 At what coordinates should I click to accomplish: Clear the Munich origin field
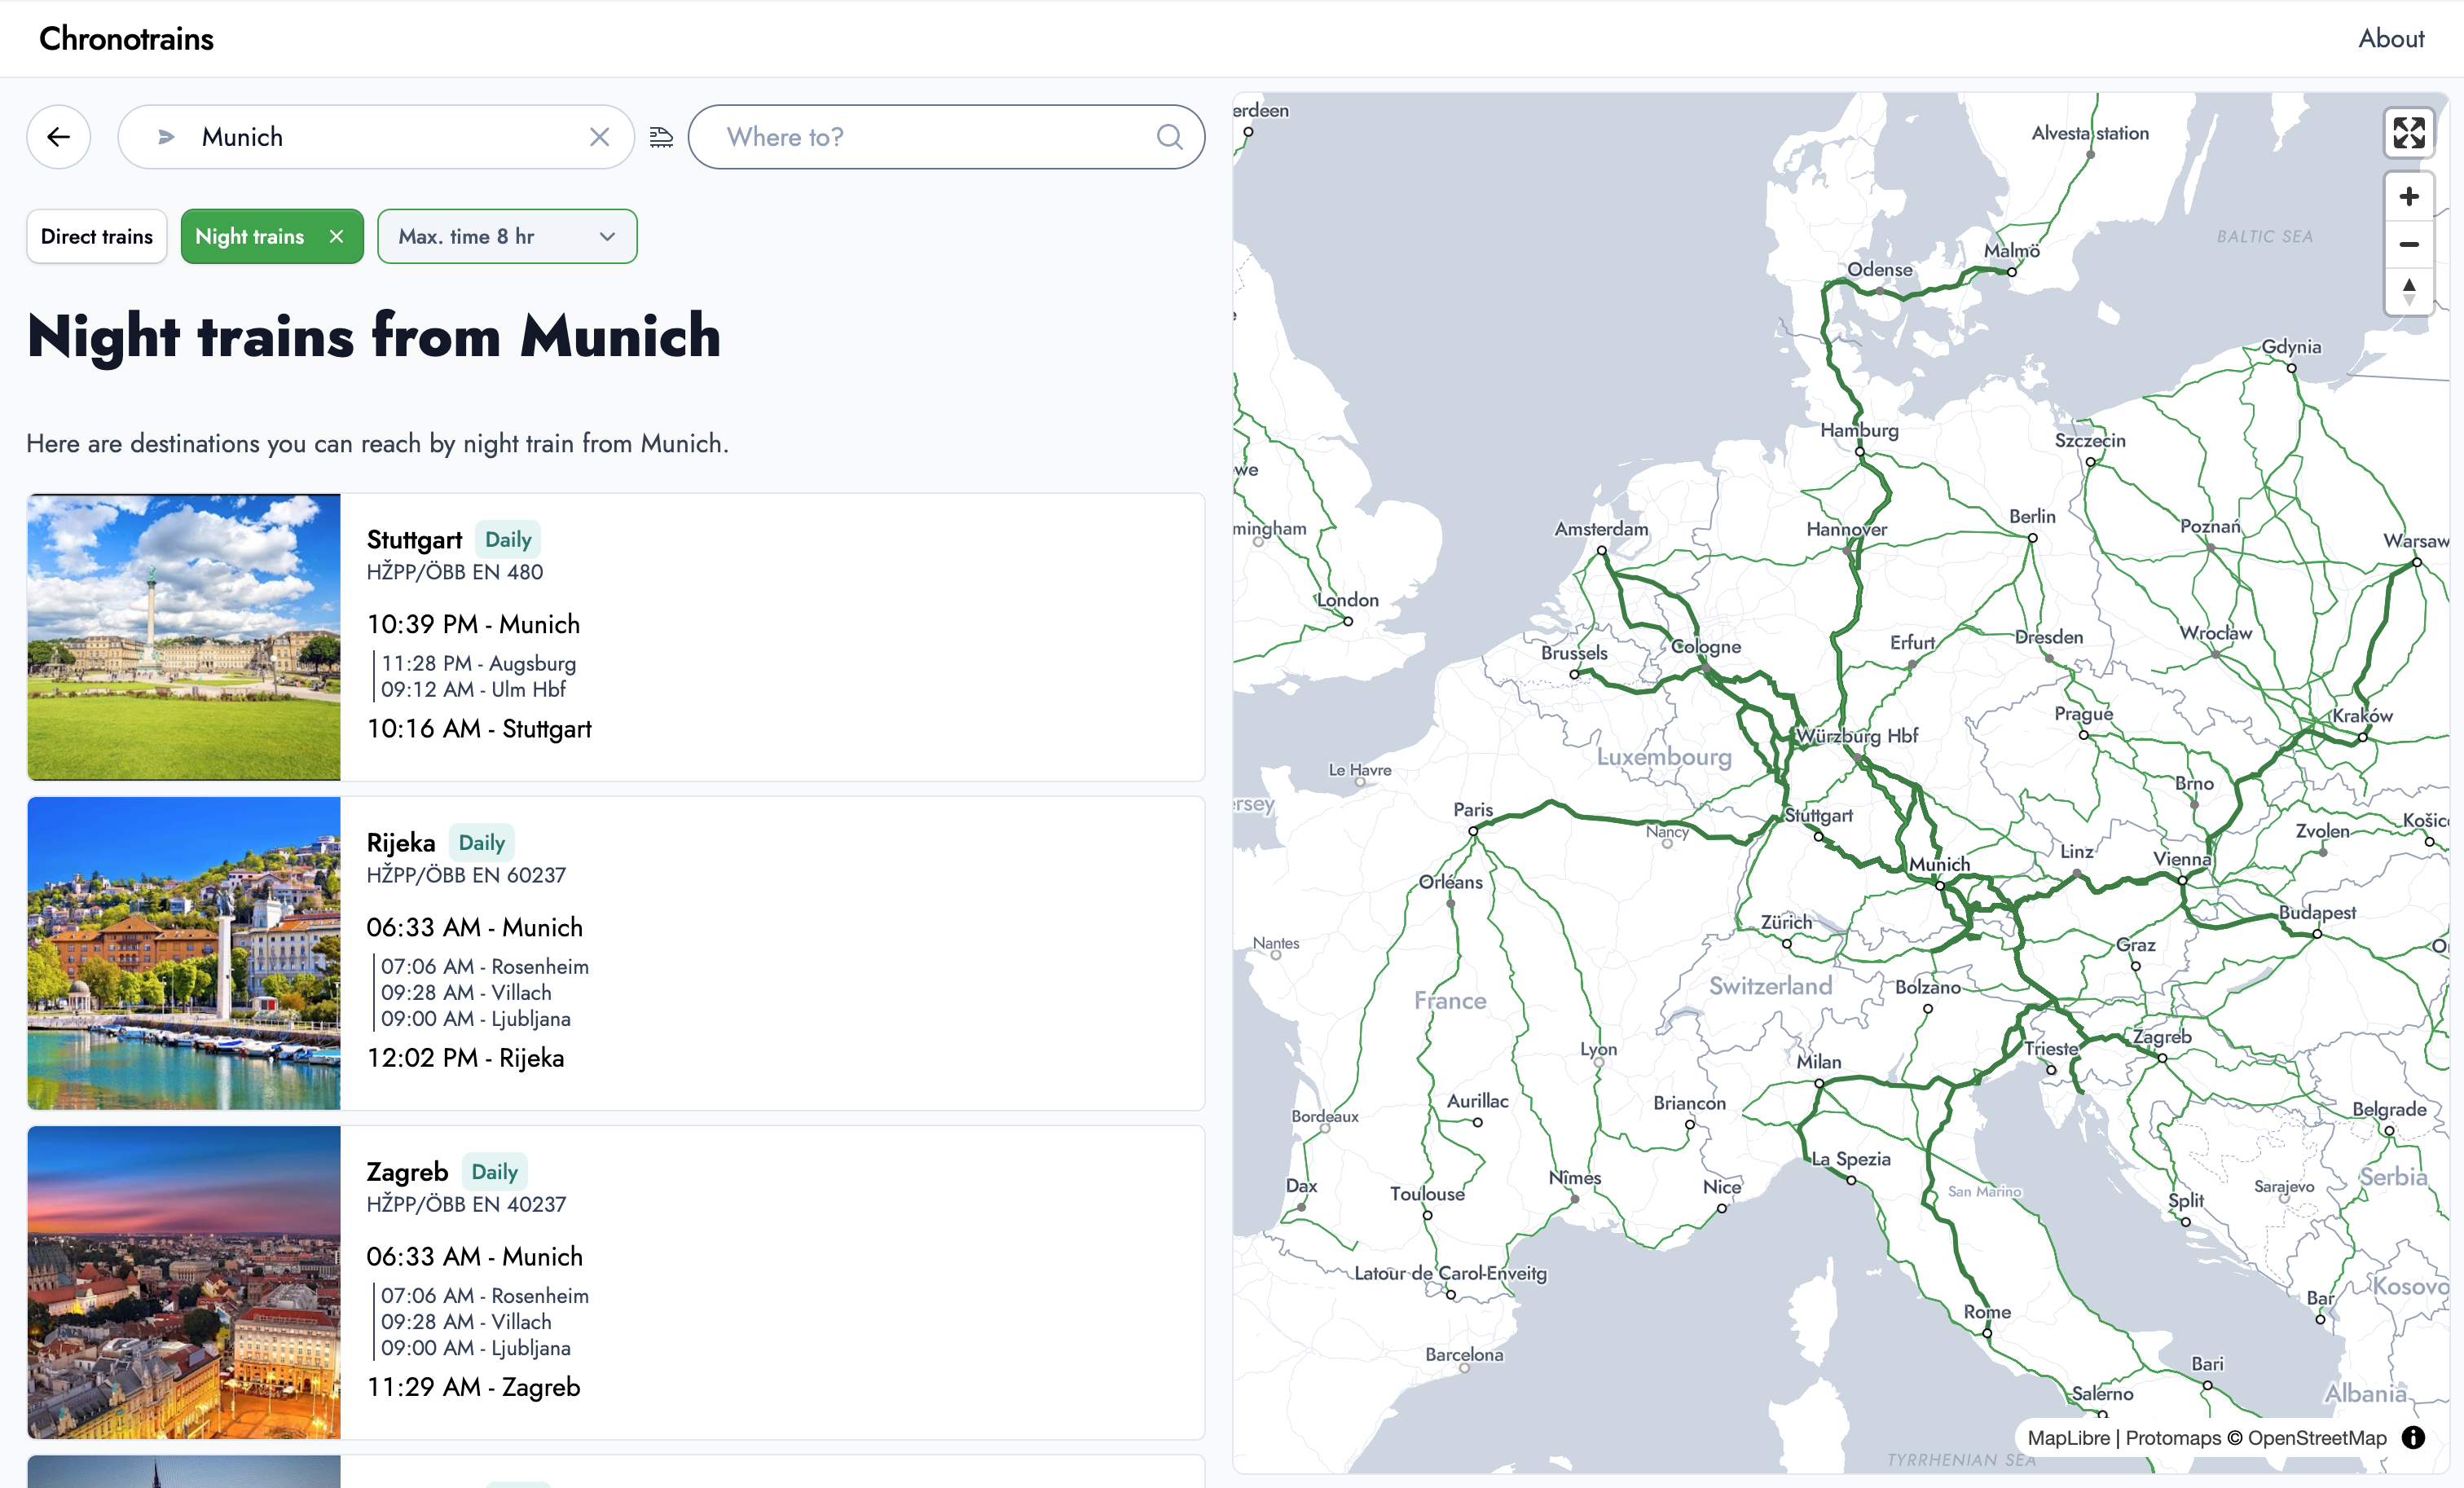point(599,137)
